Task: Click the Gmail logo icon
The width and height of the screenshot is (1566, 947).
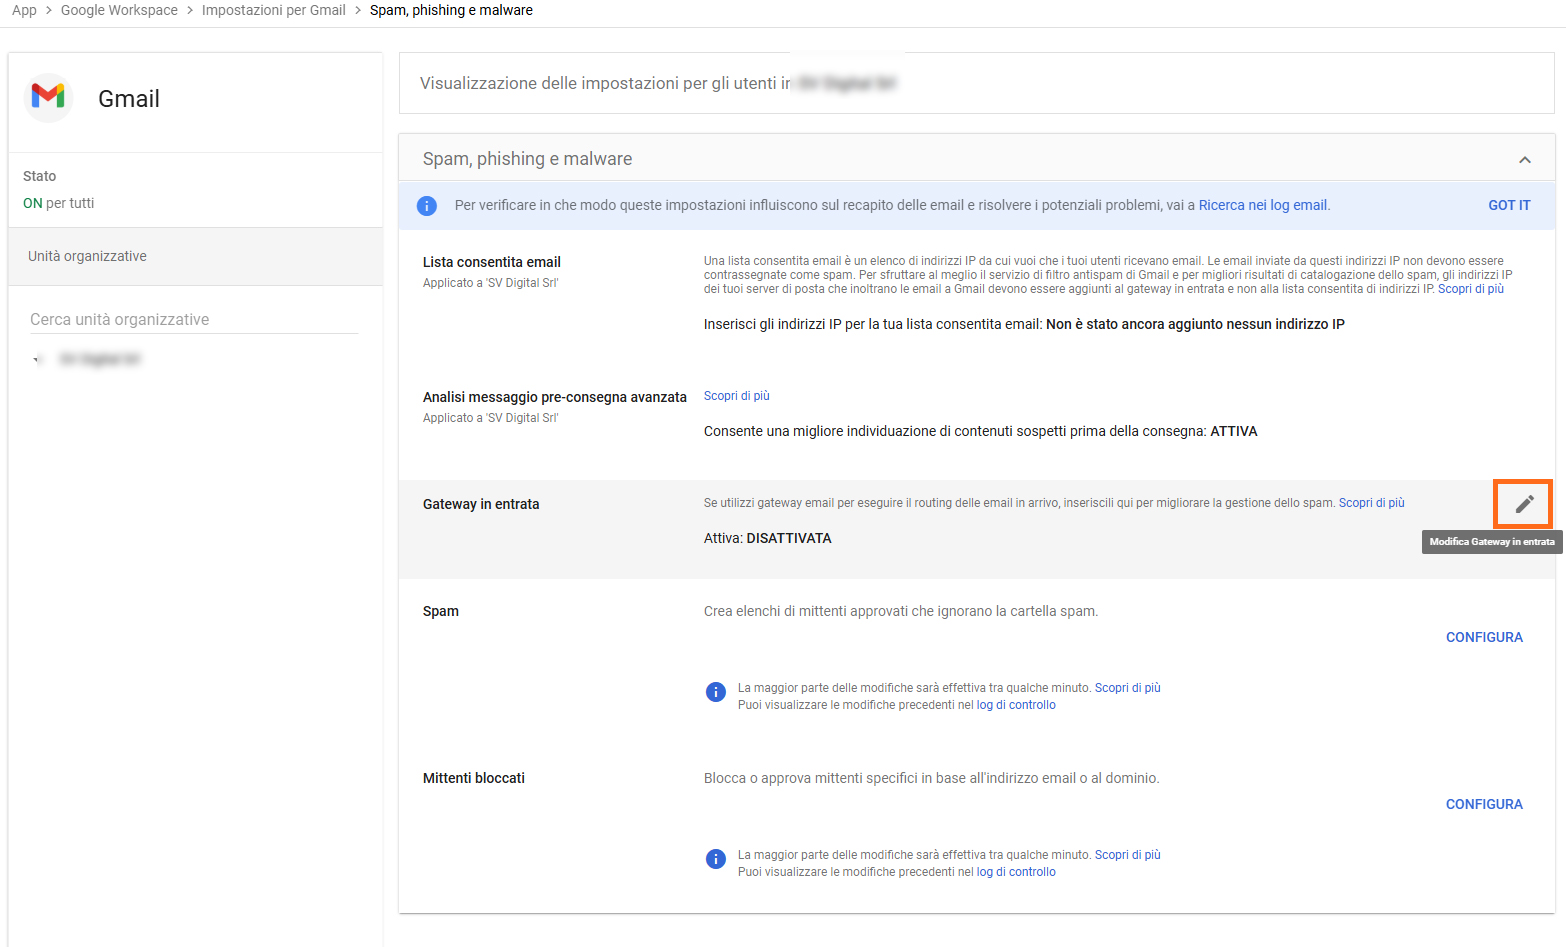Action: (x=48, y=98)
